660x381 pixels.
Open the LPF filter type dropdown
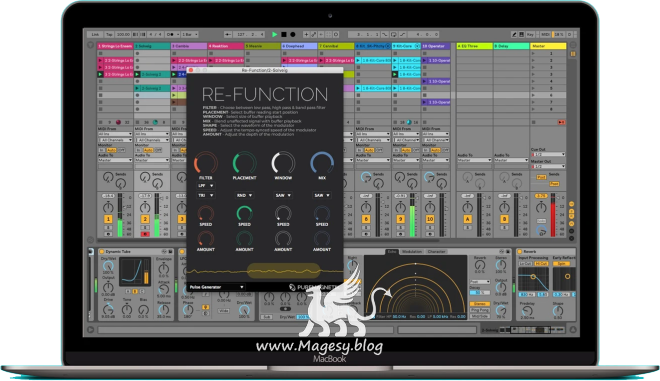(x=205, y=186)
